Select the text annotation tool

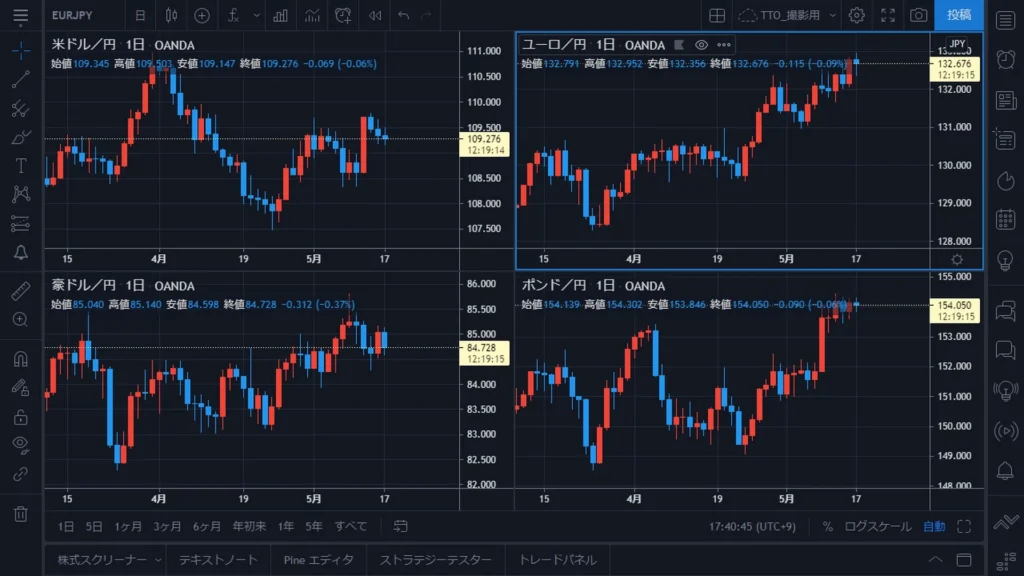coord(20,166)
